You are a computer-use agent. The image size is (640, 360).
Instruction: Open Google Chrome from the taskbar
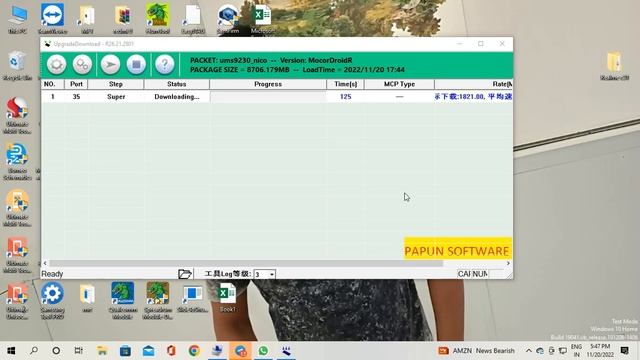pos(194,351)
